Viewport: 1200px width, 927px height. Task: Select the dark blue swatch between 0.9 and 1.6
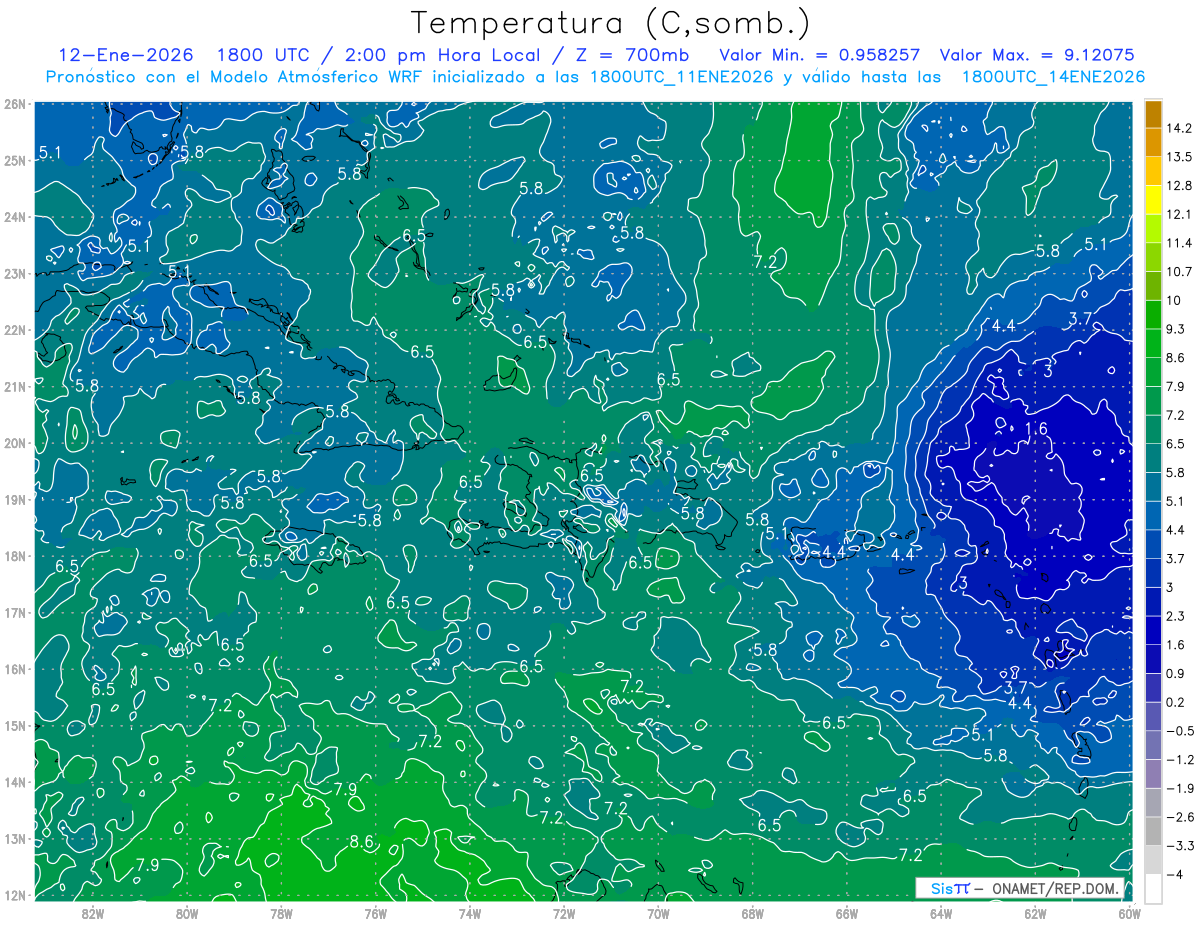tap(1153, 658)
